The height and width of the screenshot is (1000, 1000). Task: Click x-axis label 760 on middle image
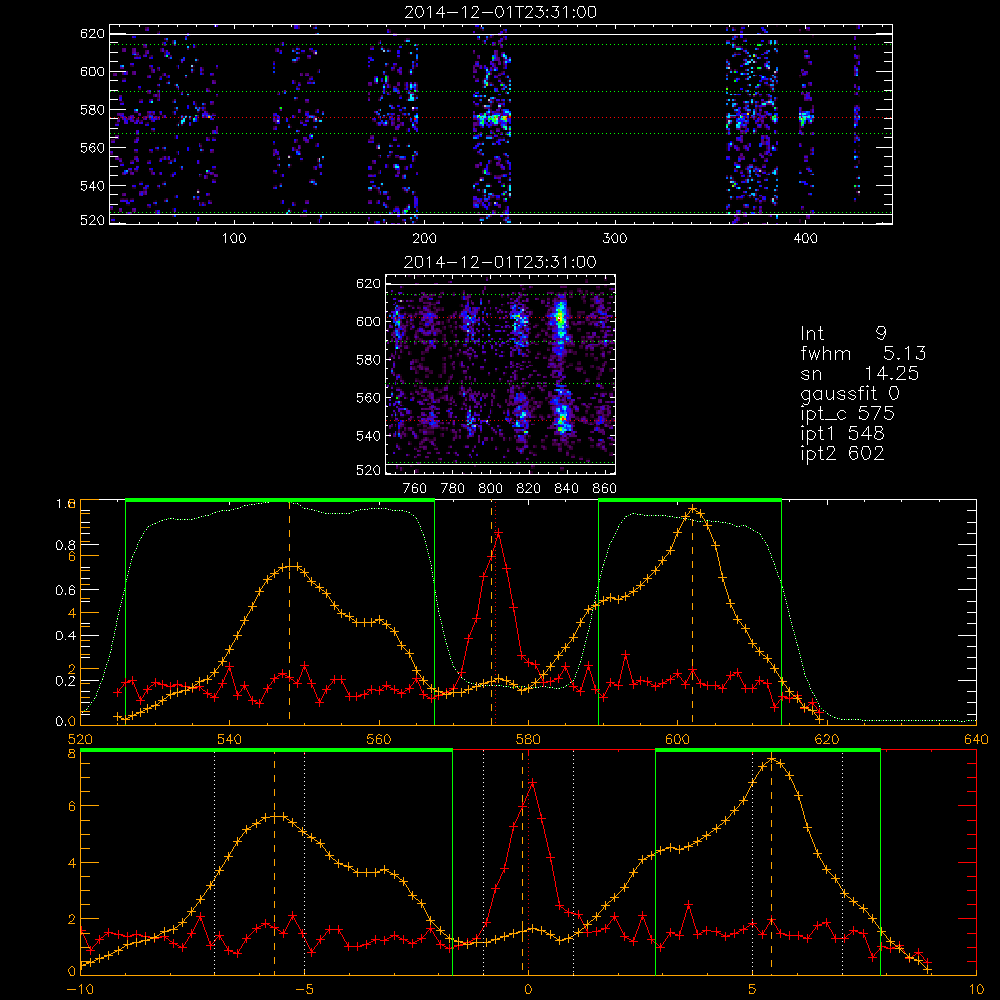[x=415, y=489]
